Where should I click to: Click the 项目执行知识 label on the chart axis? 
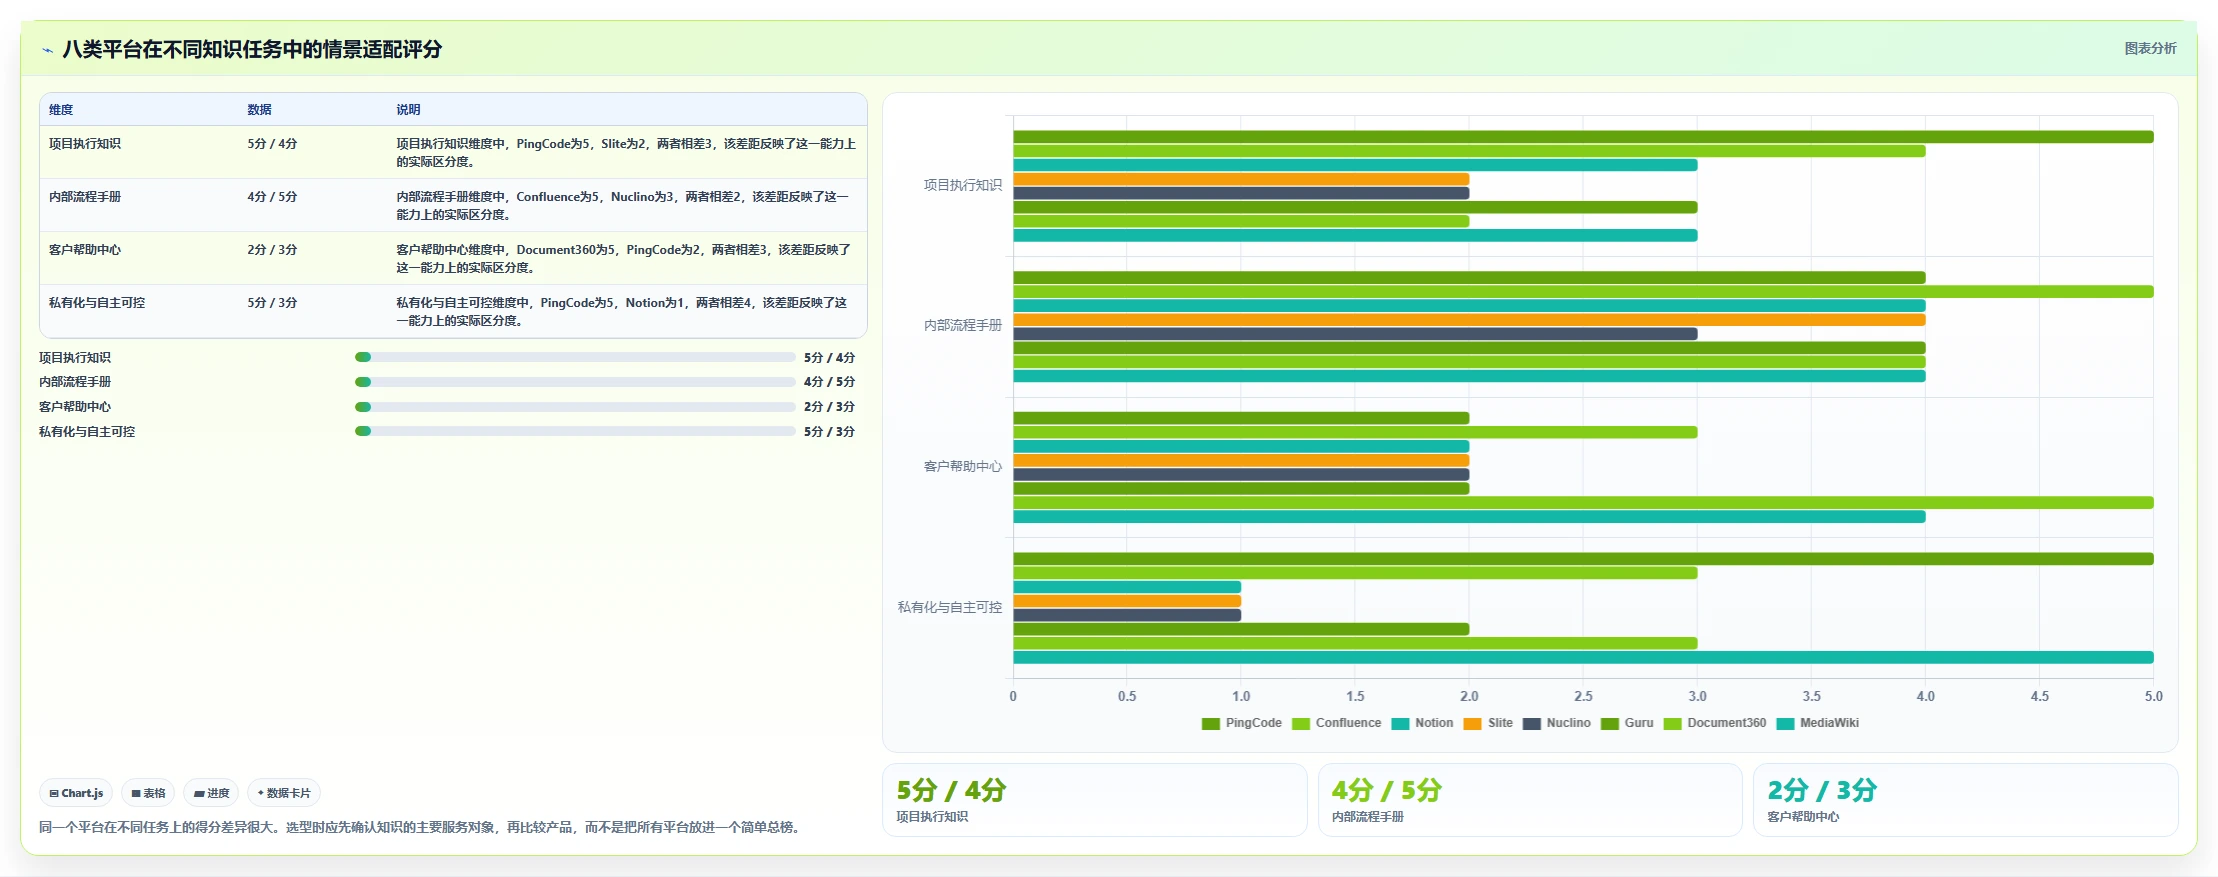click(962, 185)
